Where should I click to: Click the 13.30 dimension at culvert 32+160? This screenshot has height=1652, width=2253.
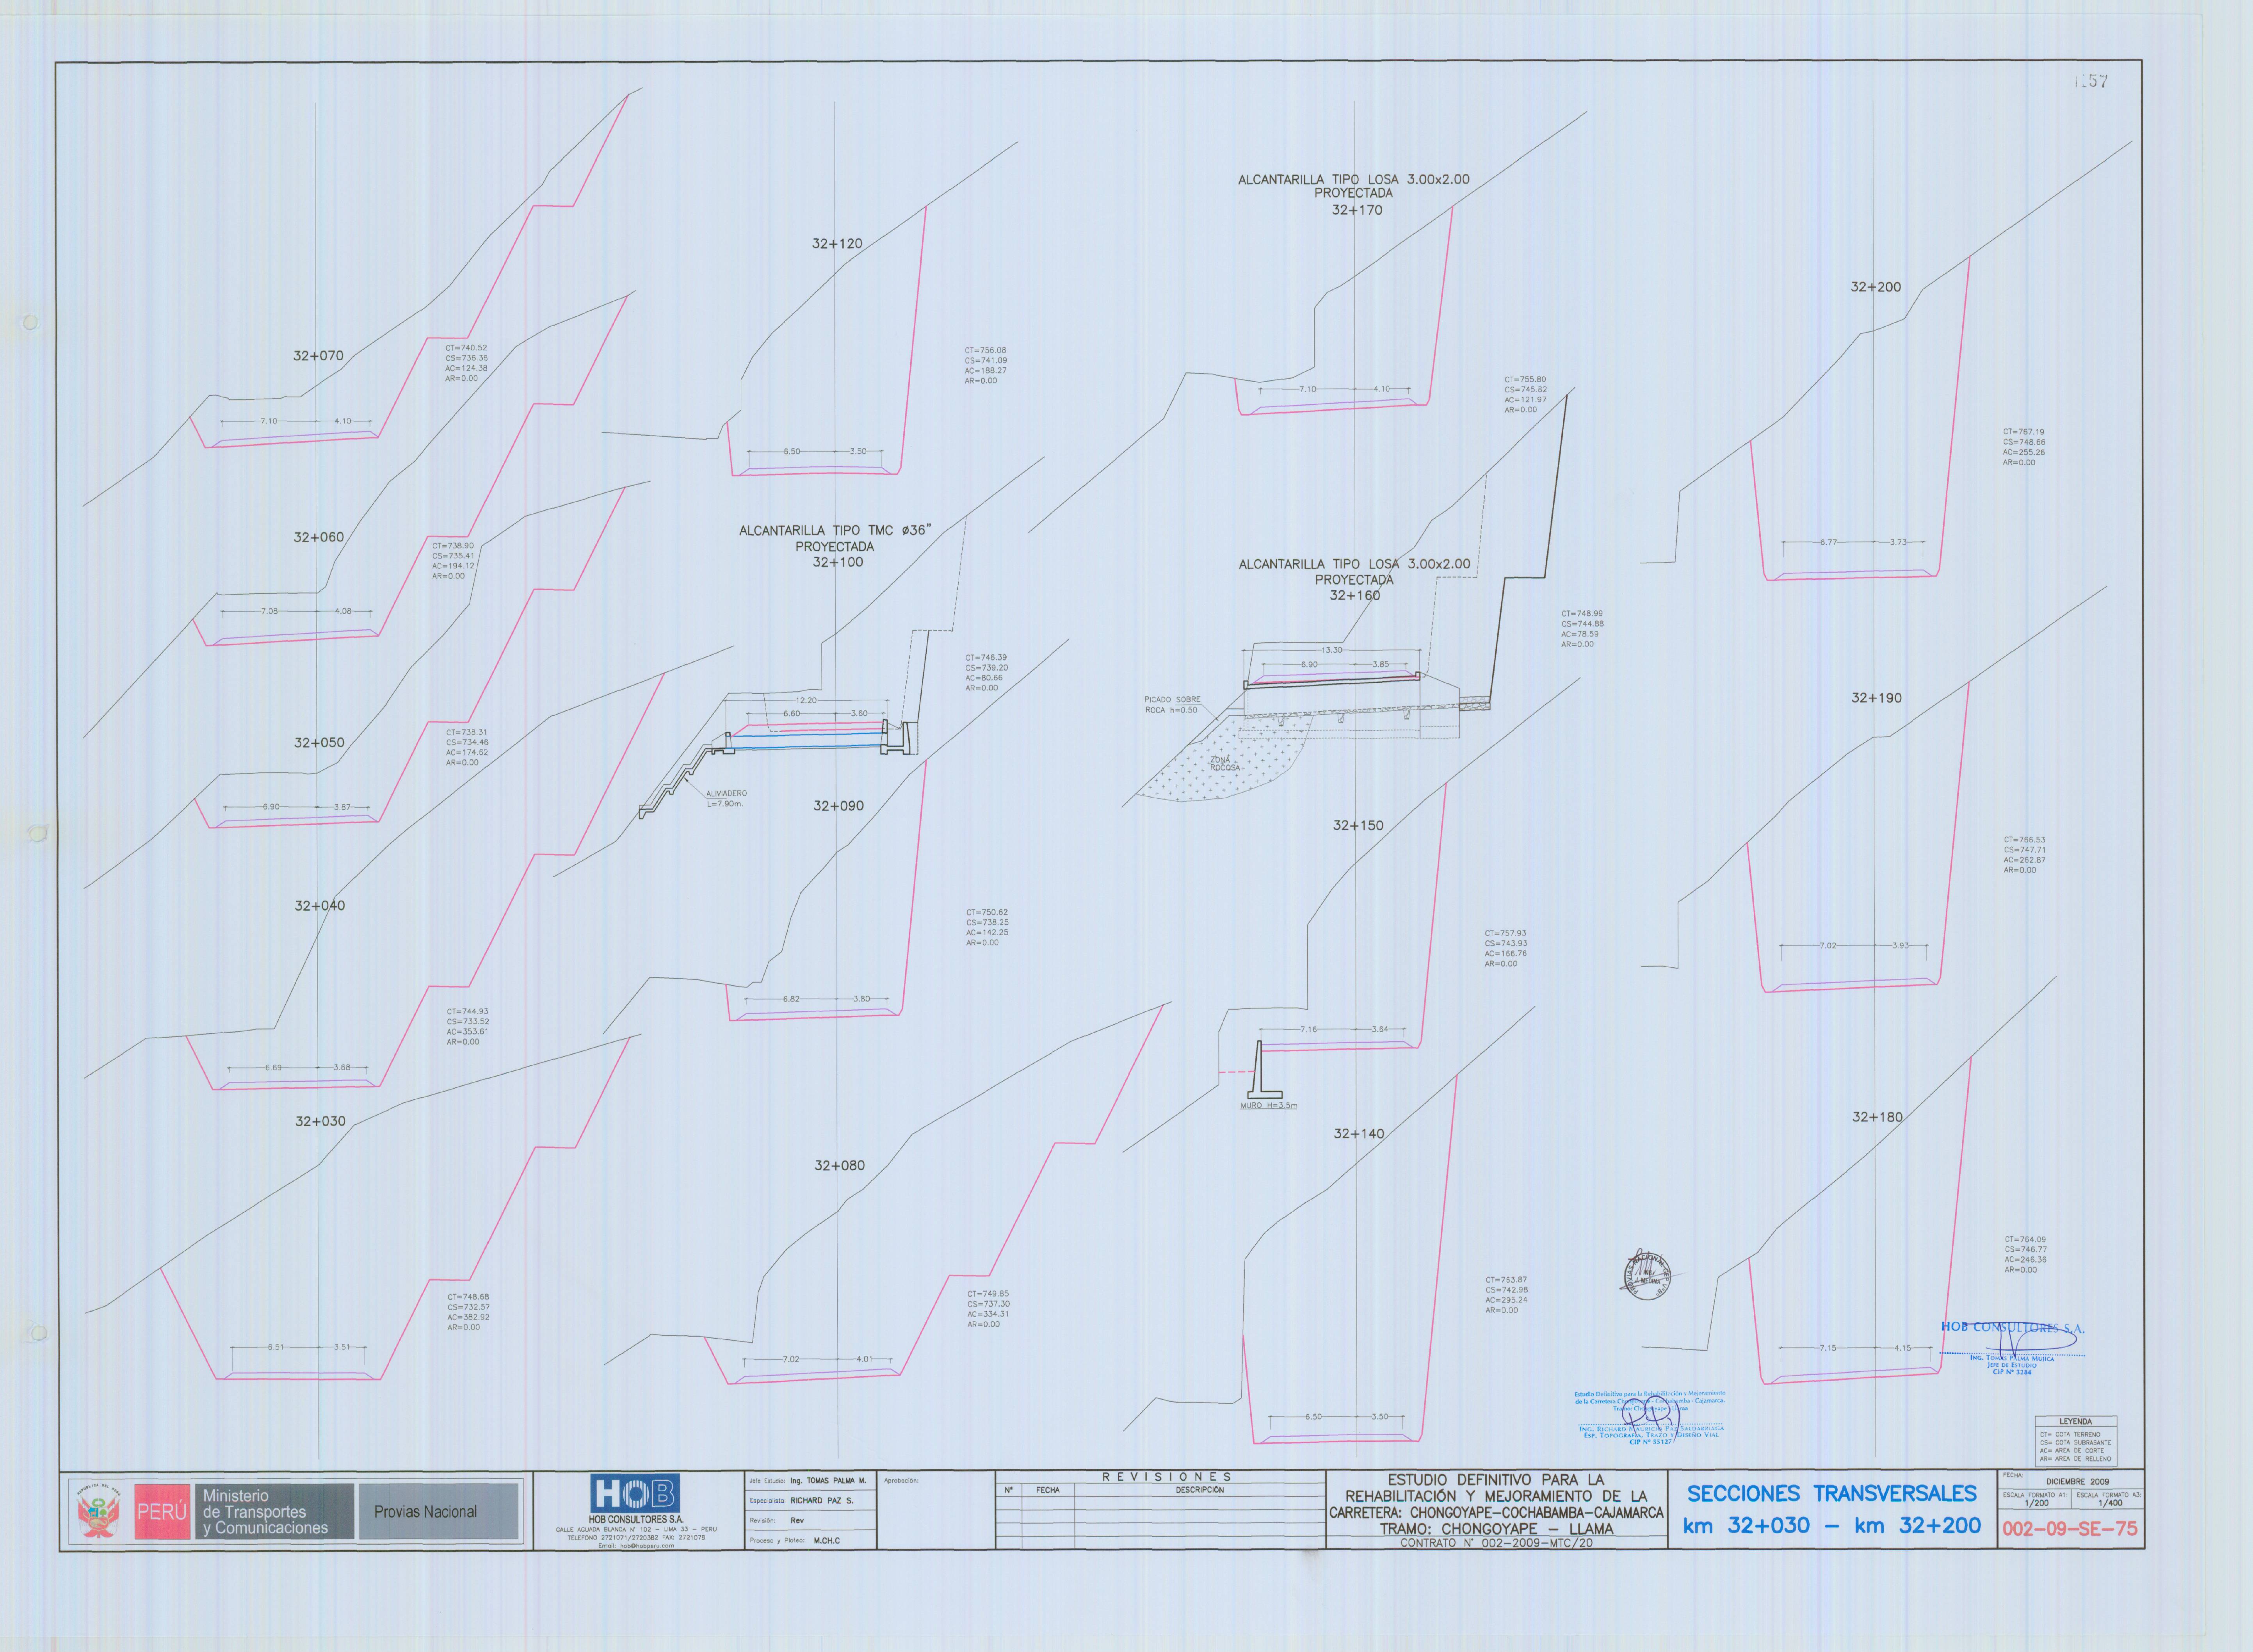coord(1331,650)
